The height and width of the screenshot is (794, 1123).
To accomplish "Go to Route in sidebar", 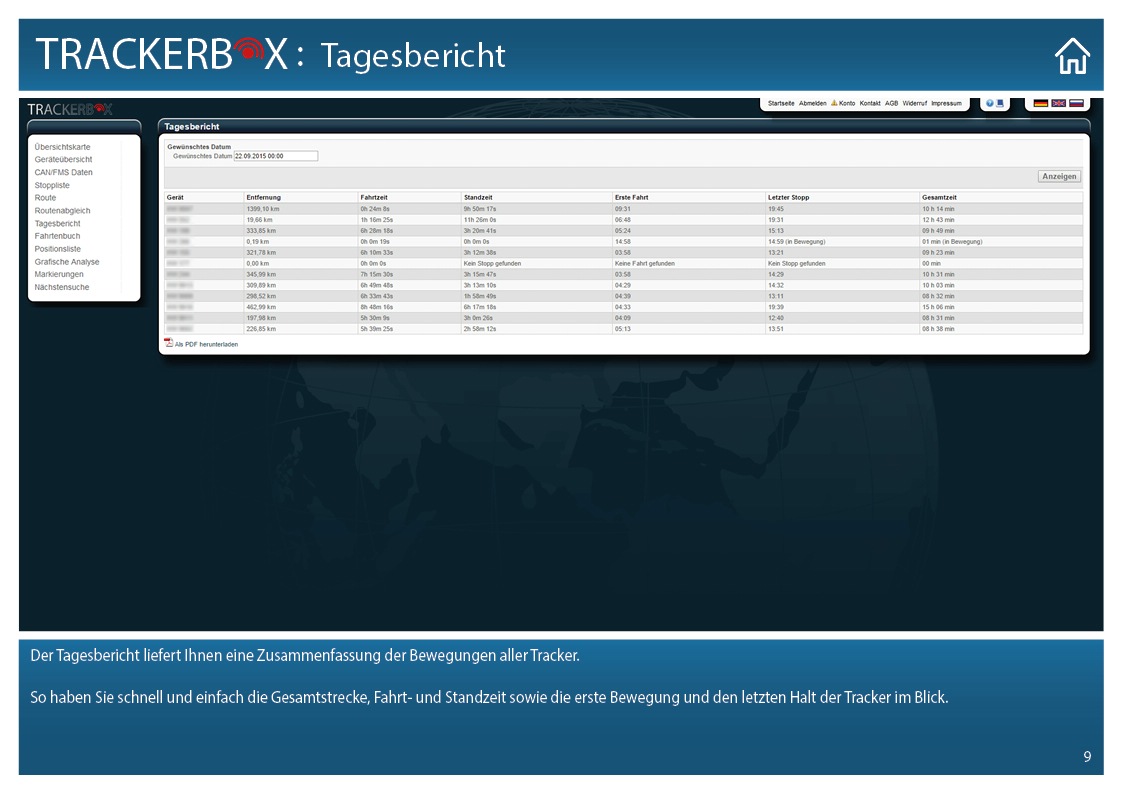I will pos(45,198).
